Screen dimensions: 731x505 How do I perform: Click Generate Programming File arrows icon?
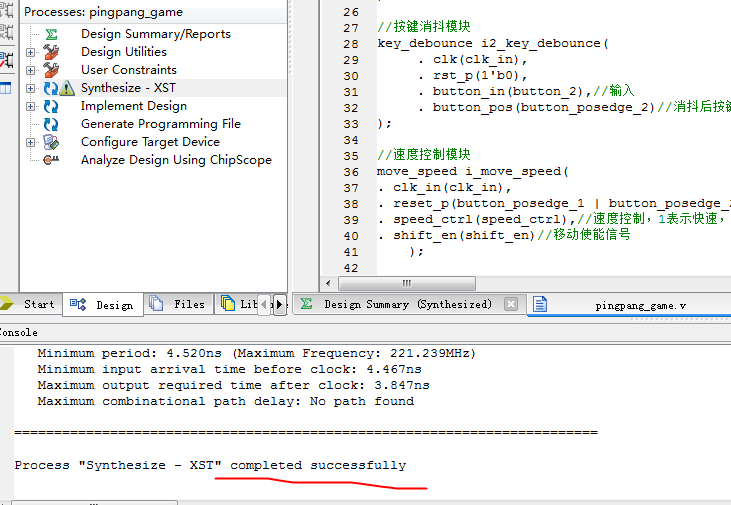tap(51, 124)
